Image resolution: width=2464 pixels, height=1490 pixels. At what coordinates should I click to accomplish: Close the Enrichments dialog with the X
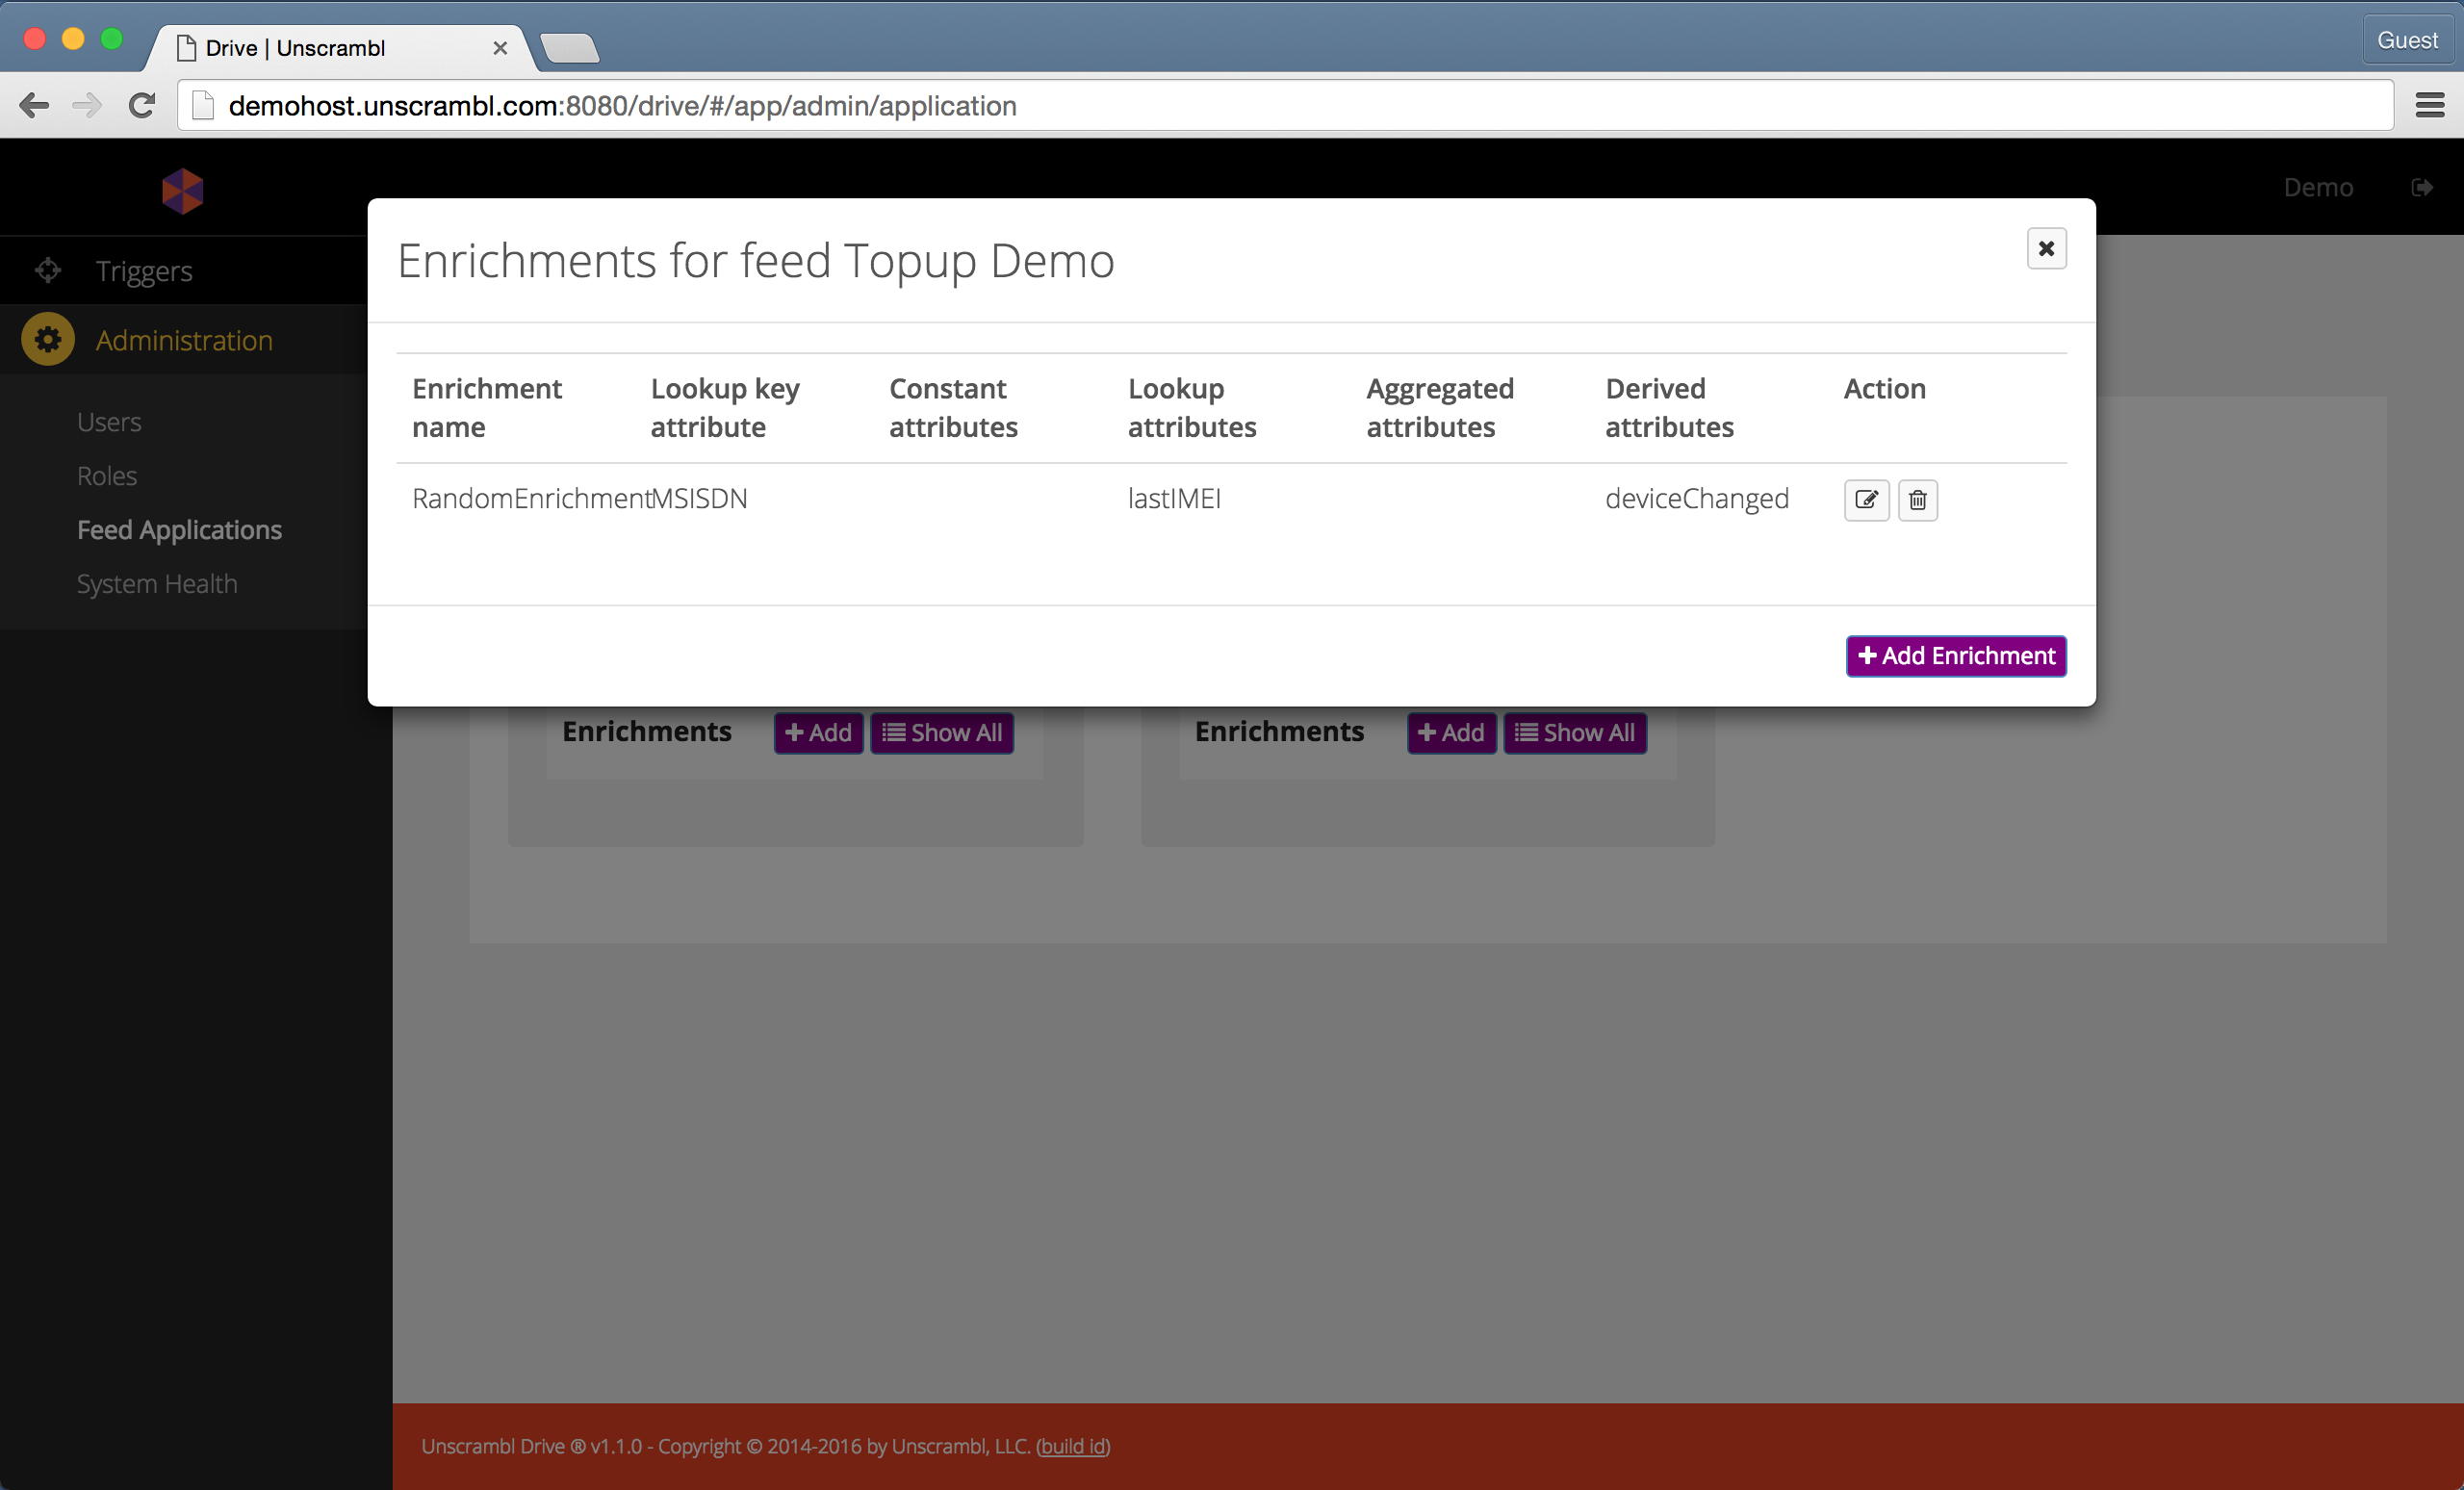coord(2046,248)
